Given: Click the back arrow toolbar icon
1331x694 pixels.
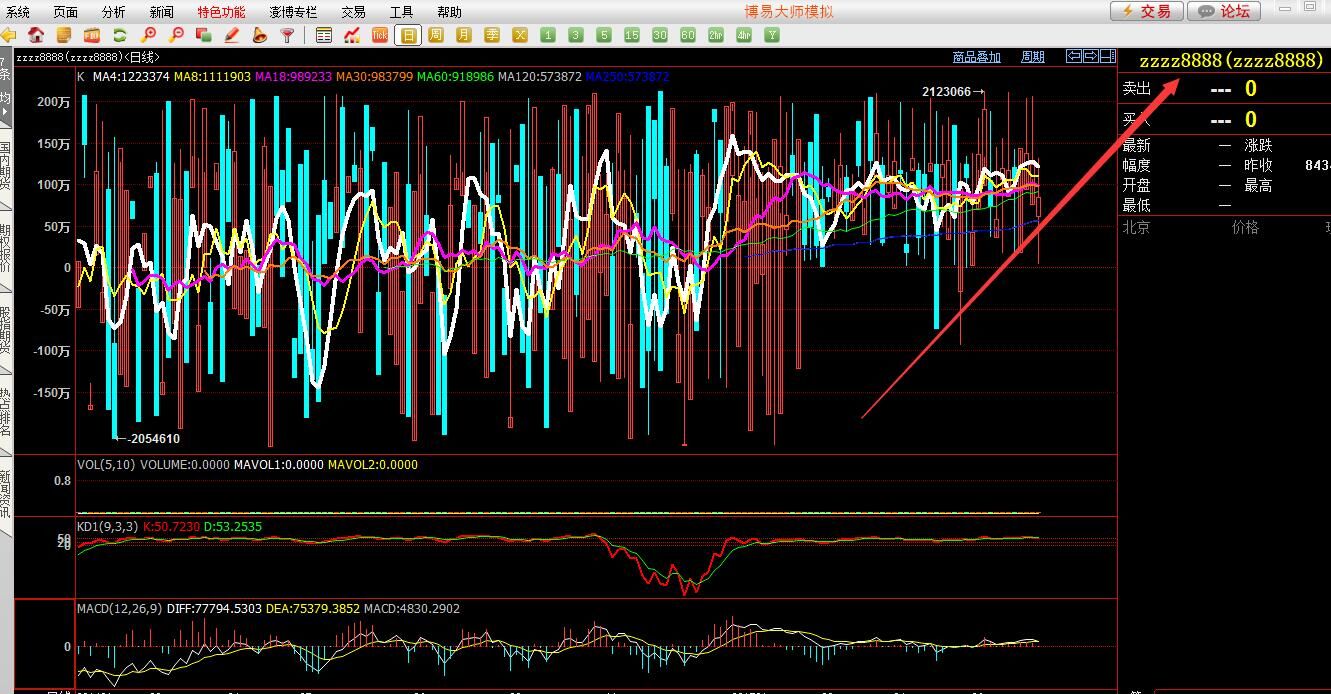Looking at the screenshot, I should pyautogui.click(x=9, y=35).
